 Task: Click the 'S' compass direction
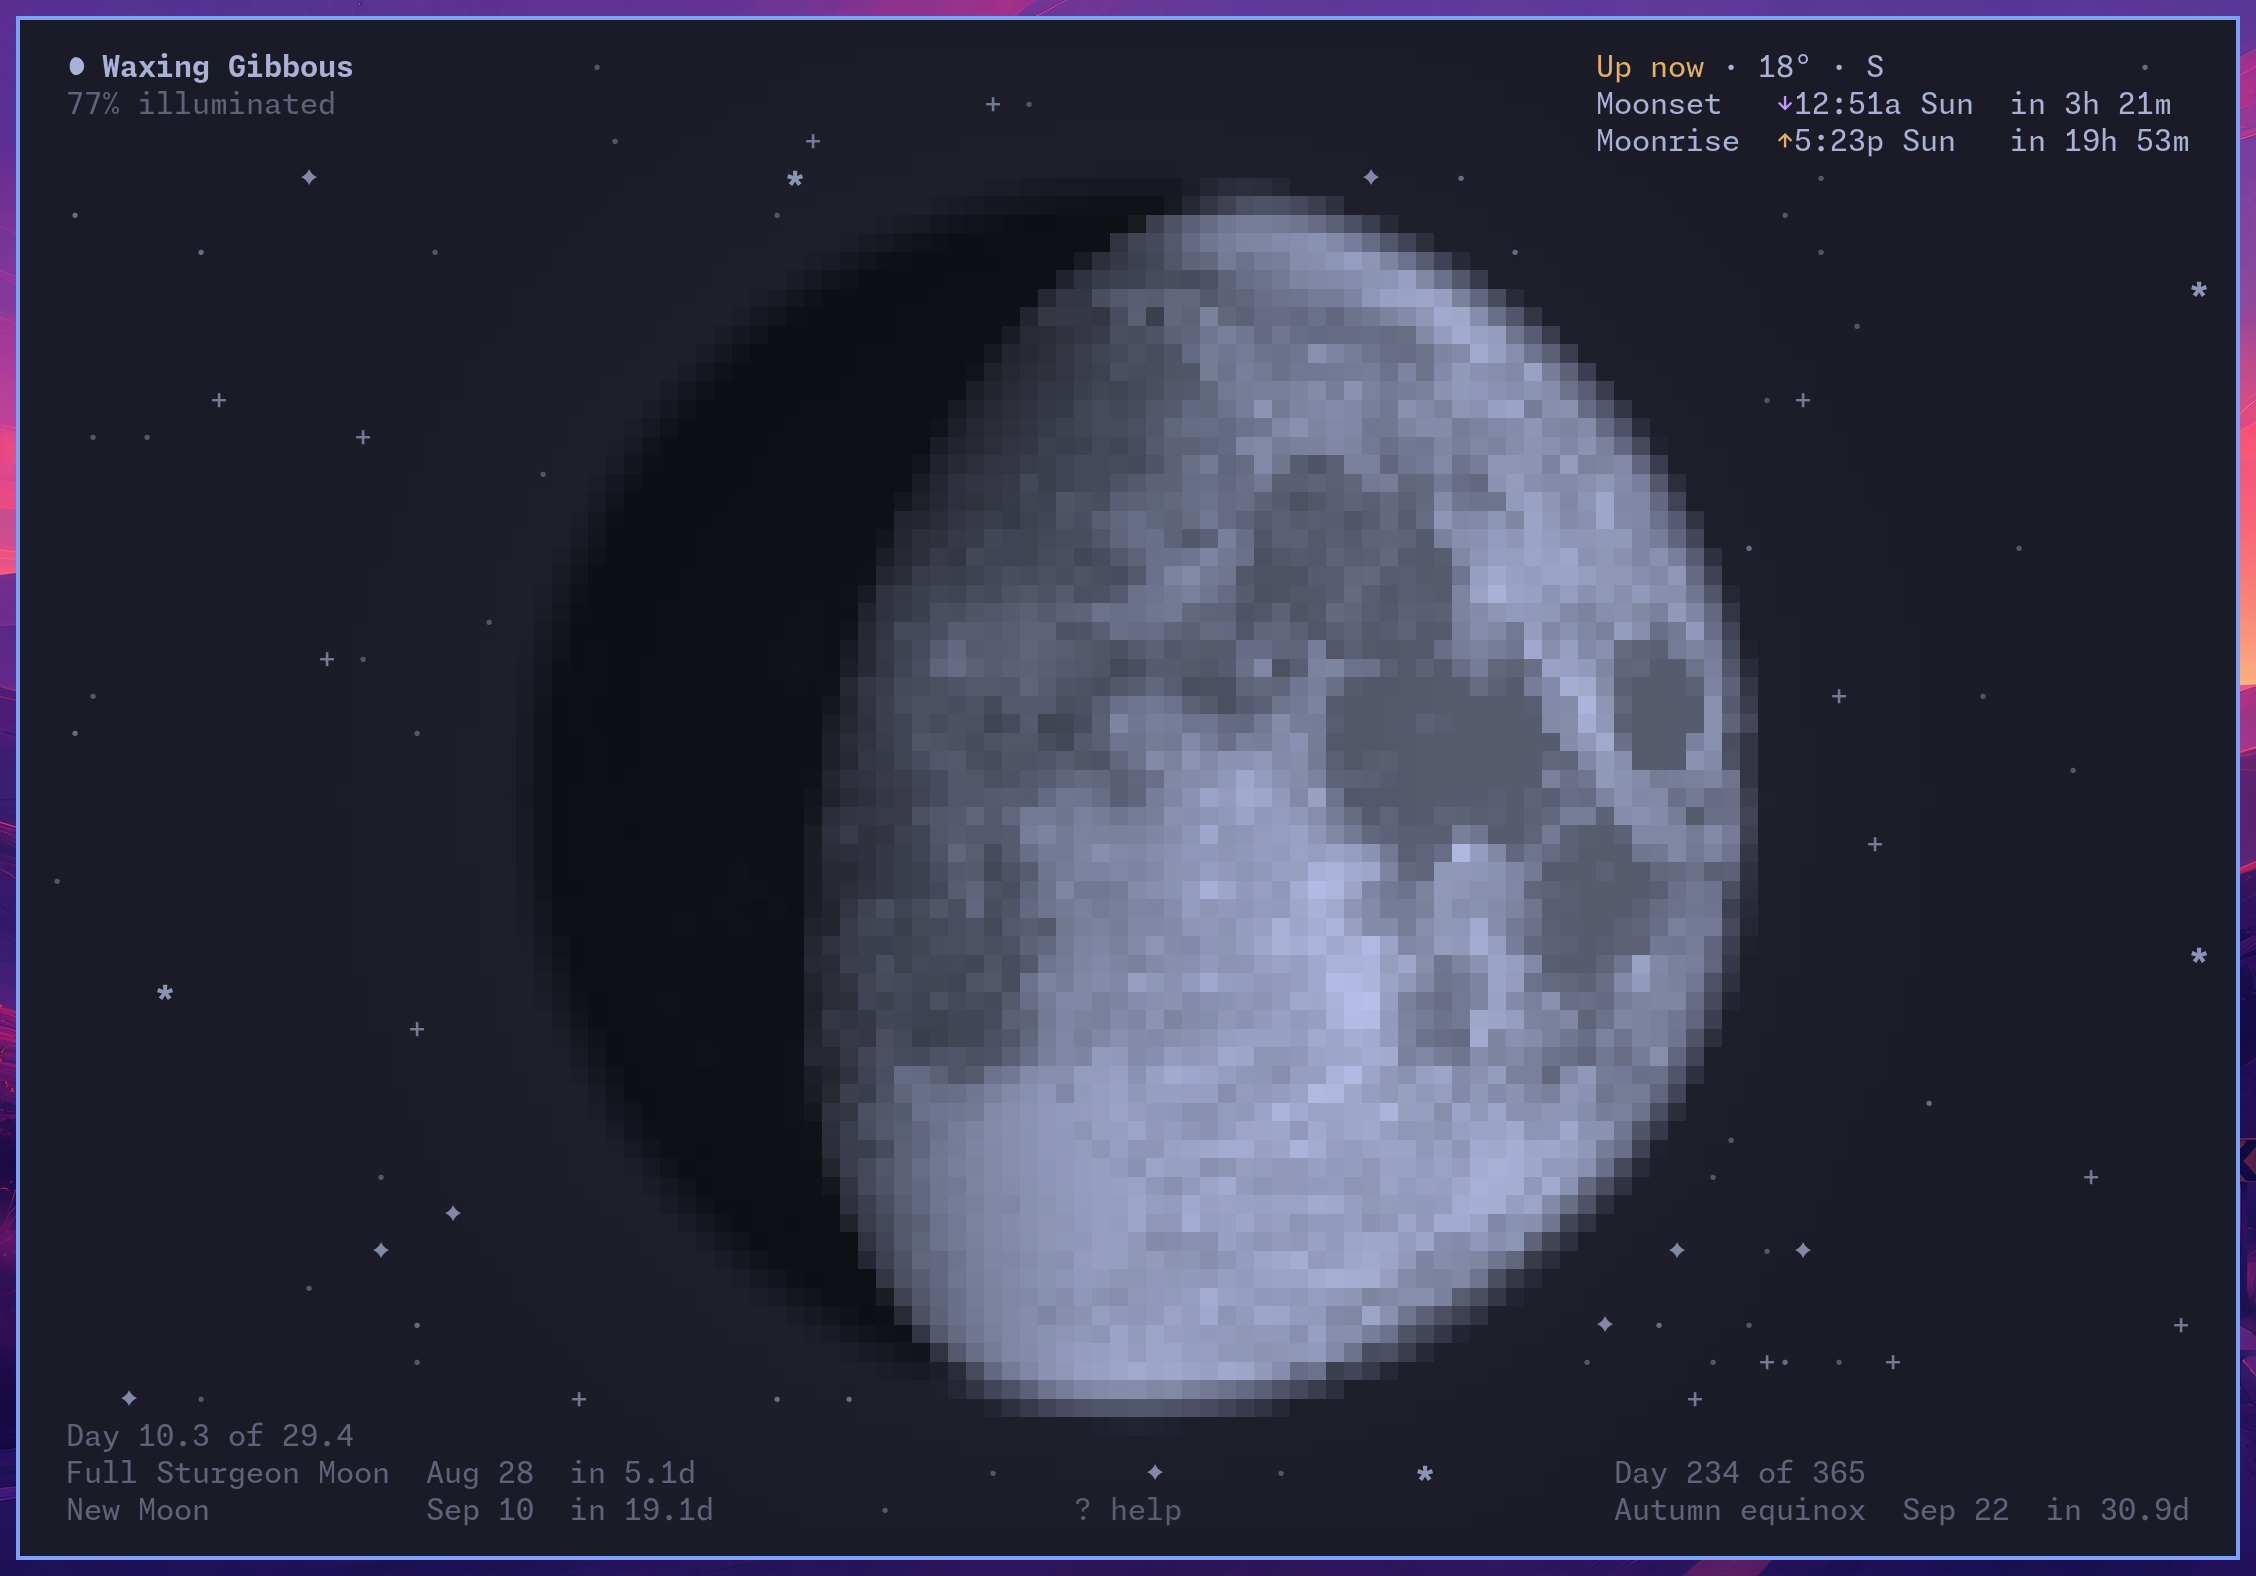[1875, 67]
